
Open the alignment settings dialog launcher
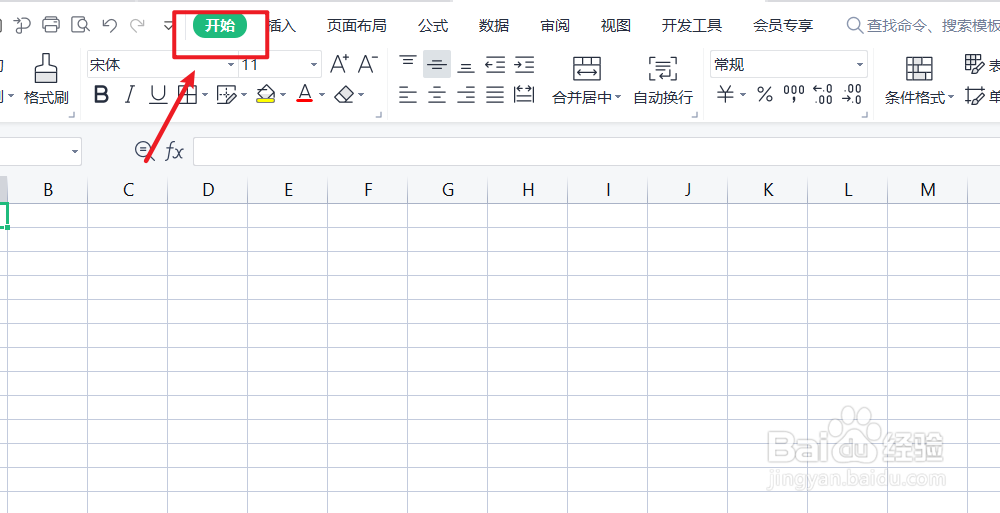coord(695,115)
